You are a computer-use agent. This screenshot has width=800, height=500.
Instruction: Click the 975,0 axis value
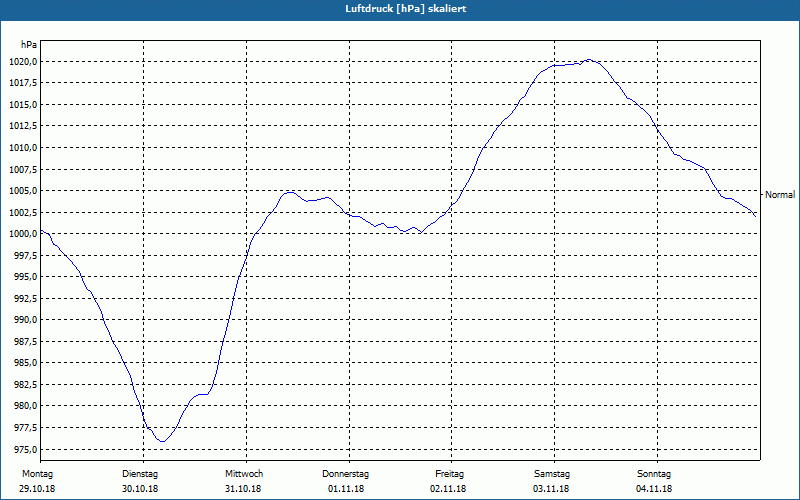tap(25, 449)
